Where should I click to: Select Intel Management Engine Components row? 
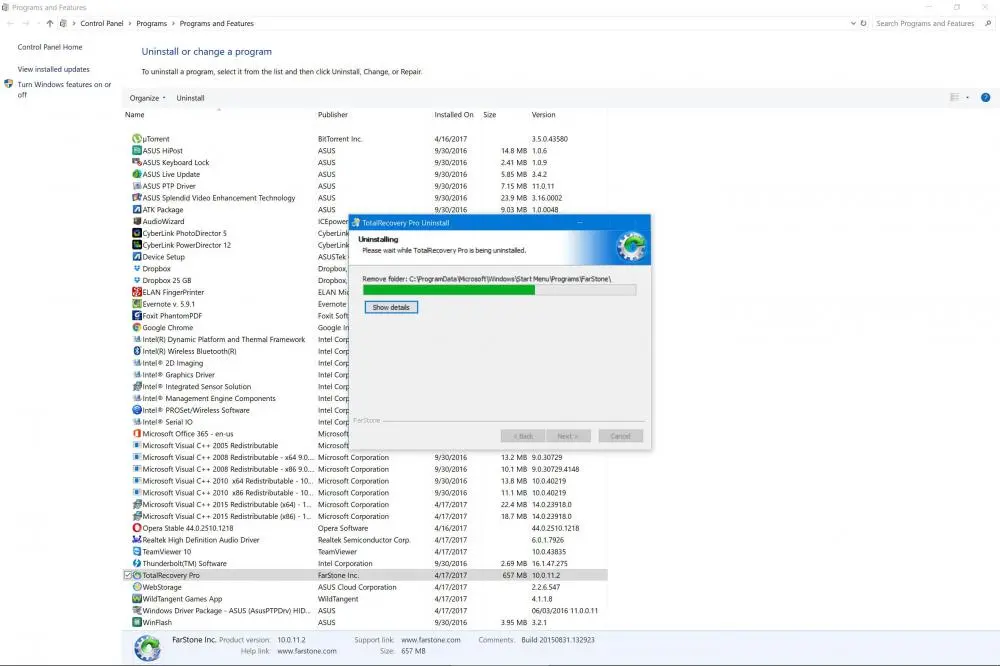[x=209, y=398]
